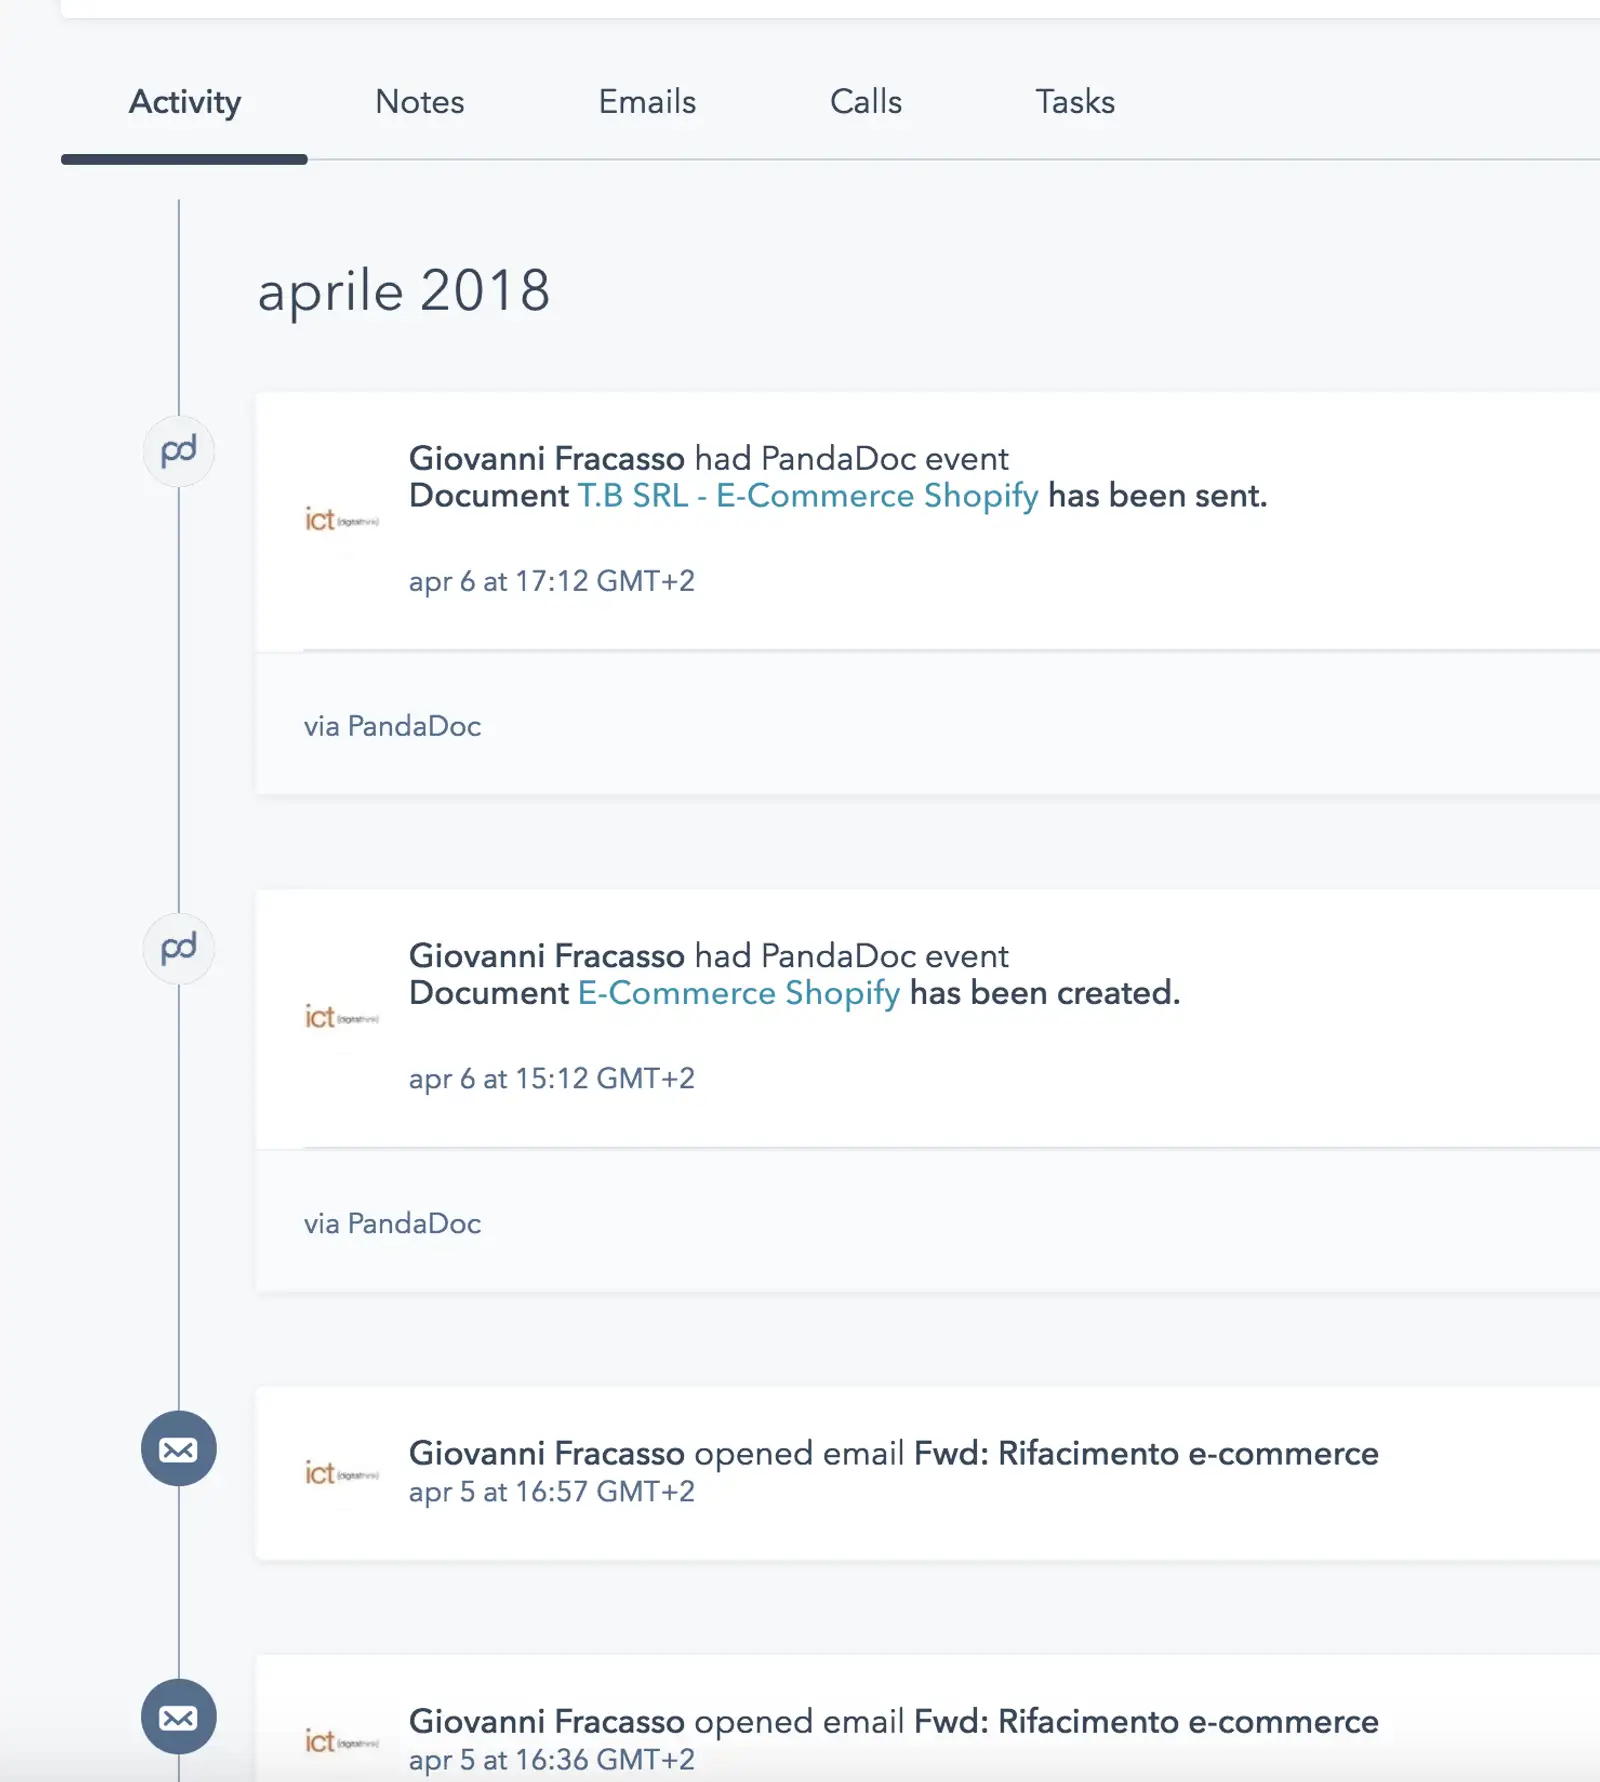Click the PandaDoc icon on the created document event
Screen dimensions: 1600x1782
pyautogui.click(x=178, y=948)
